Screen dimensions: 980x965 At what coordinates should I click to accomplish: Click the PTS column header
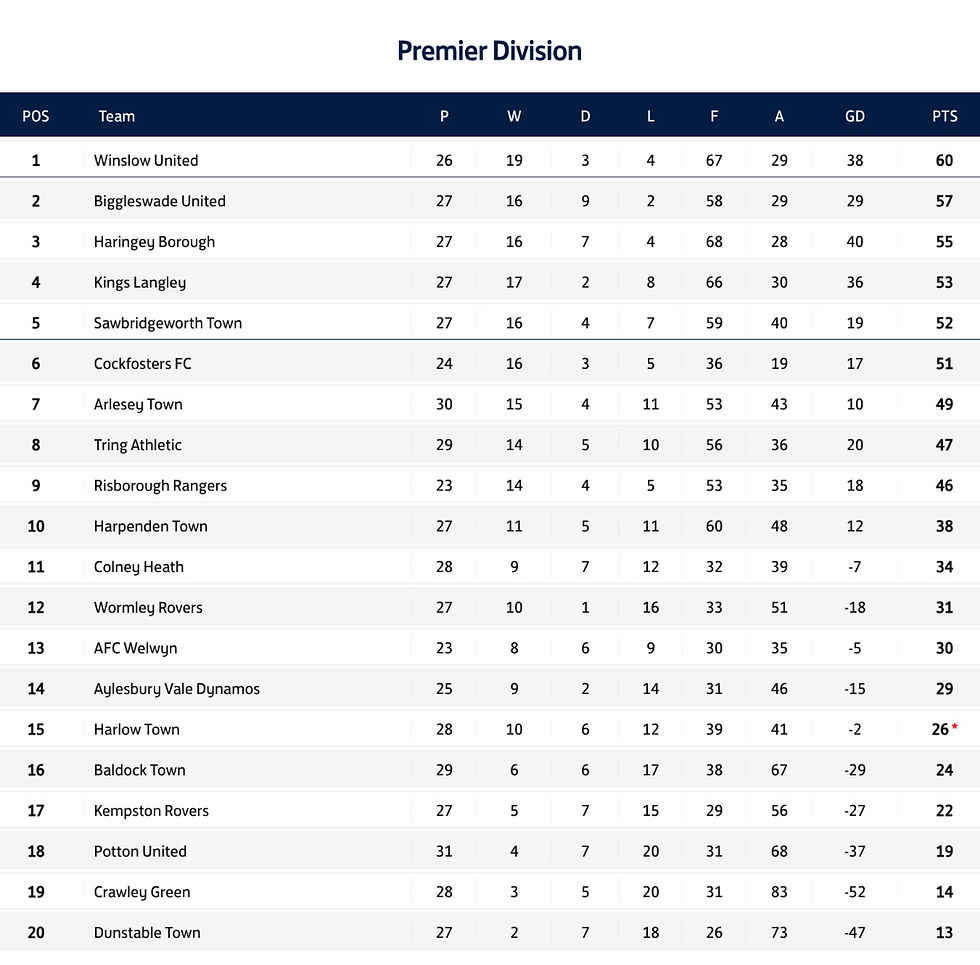(944, 116)
